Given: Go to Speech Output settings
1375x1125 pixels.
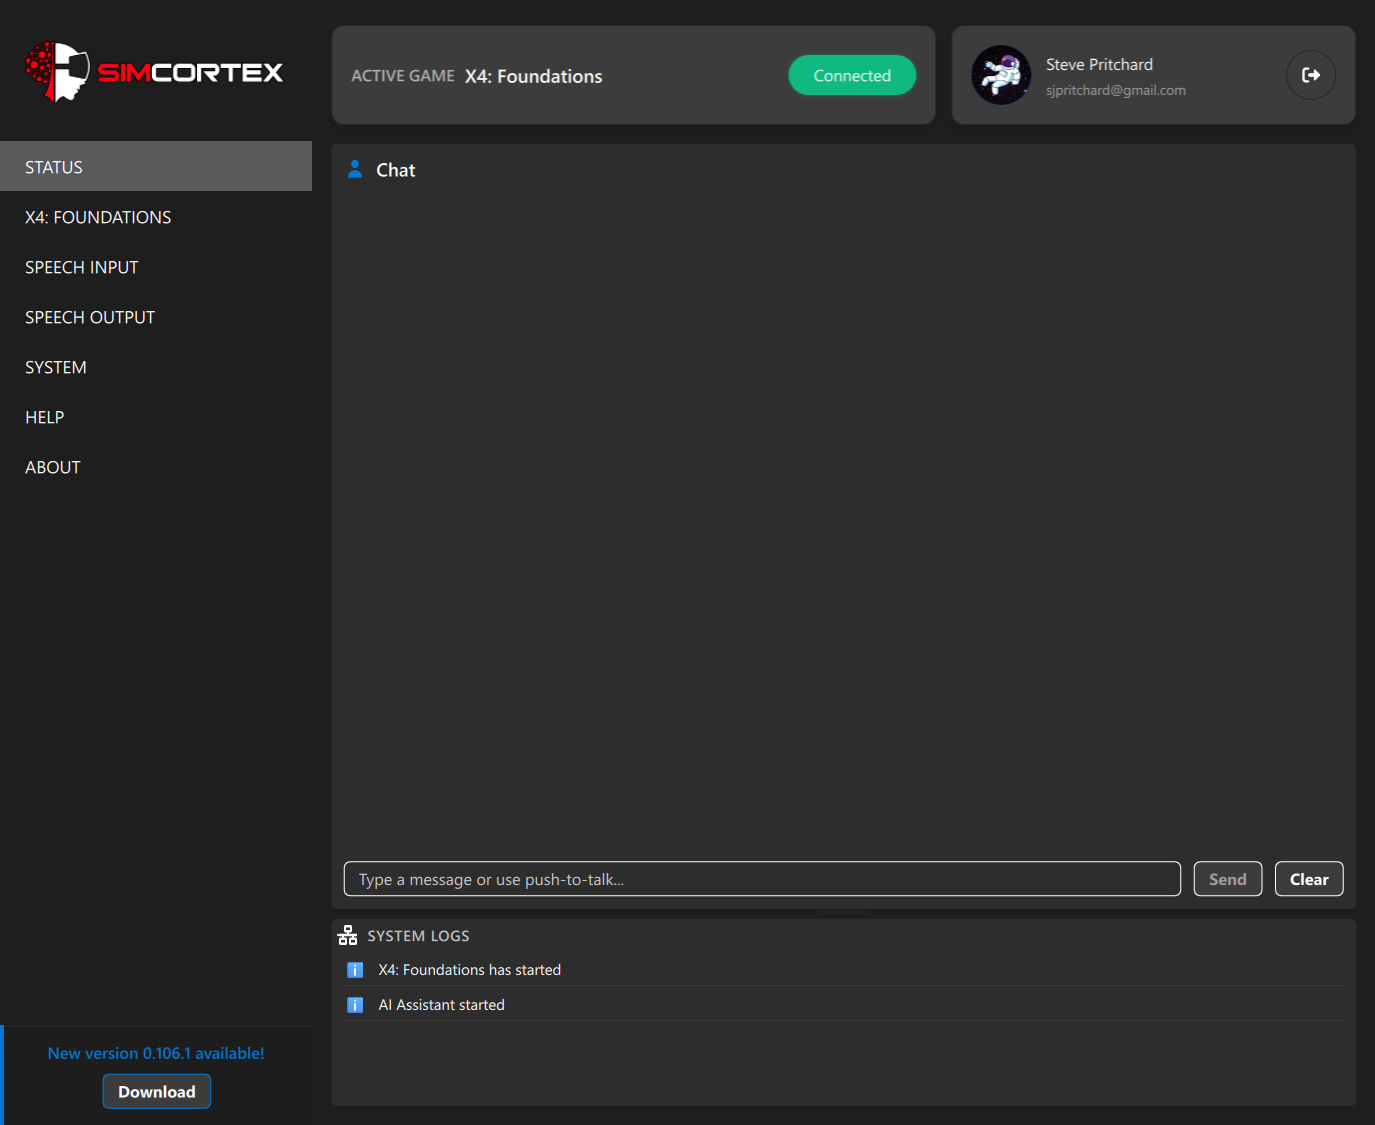Looking at the screenshot, I should [156, 317].
